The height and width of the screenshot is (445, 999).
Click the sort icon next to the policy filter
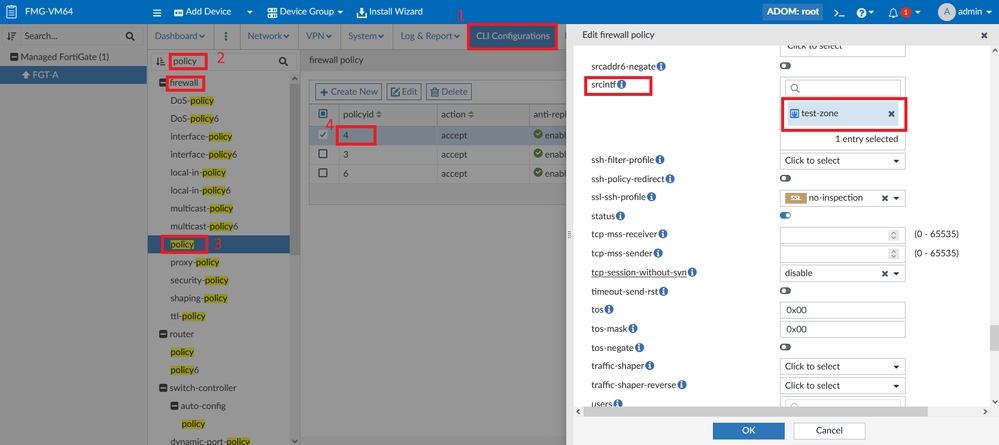(x=161, y=62)
